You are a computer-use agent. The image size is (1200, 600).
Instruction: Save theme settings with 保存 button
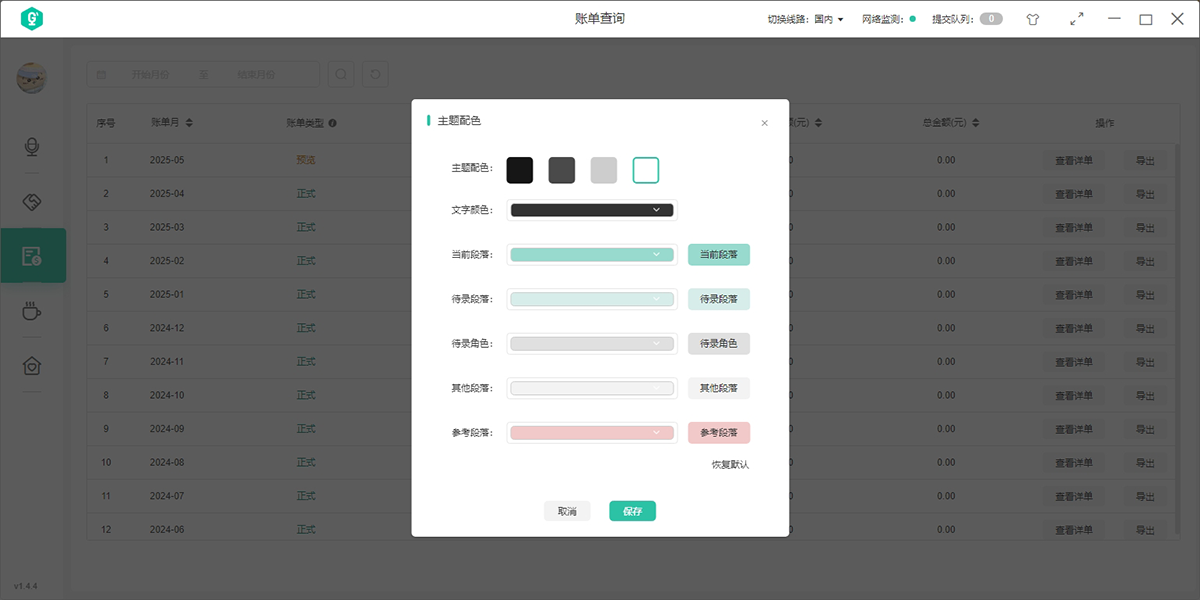[632, 510]
